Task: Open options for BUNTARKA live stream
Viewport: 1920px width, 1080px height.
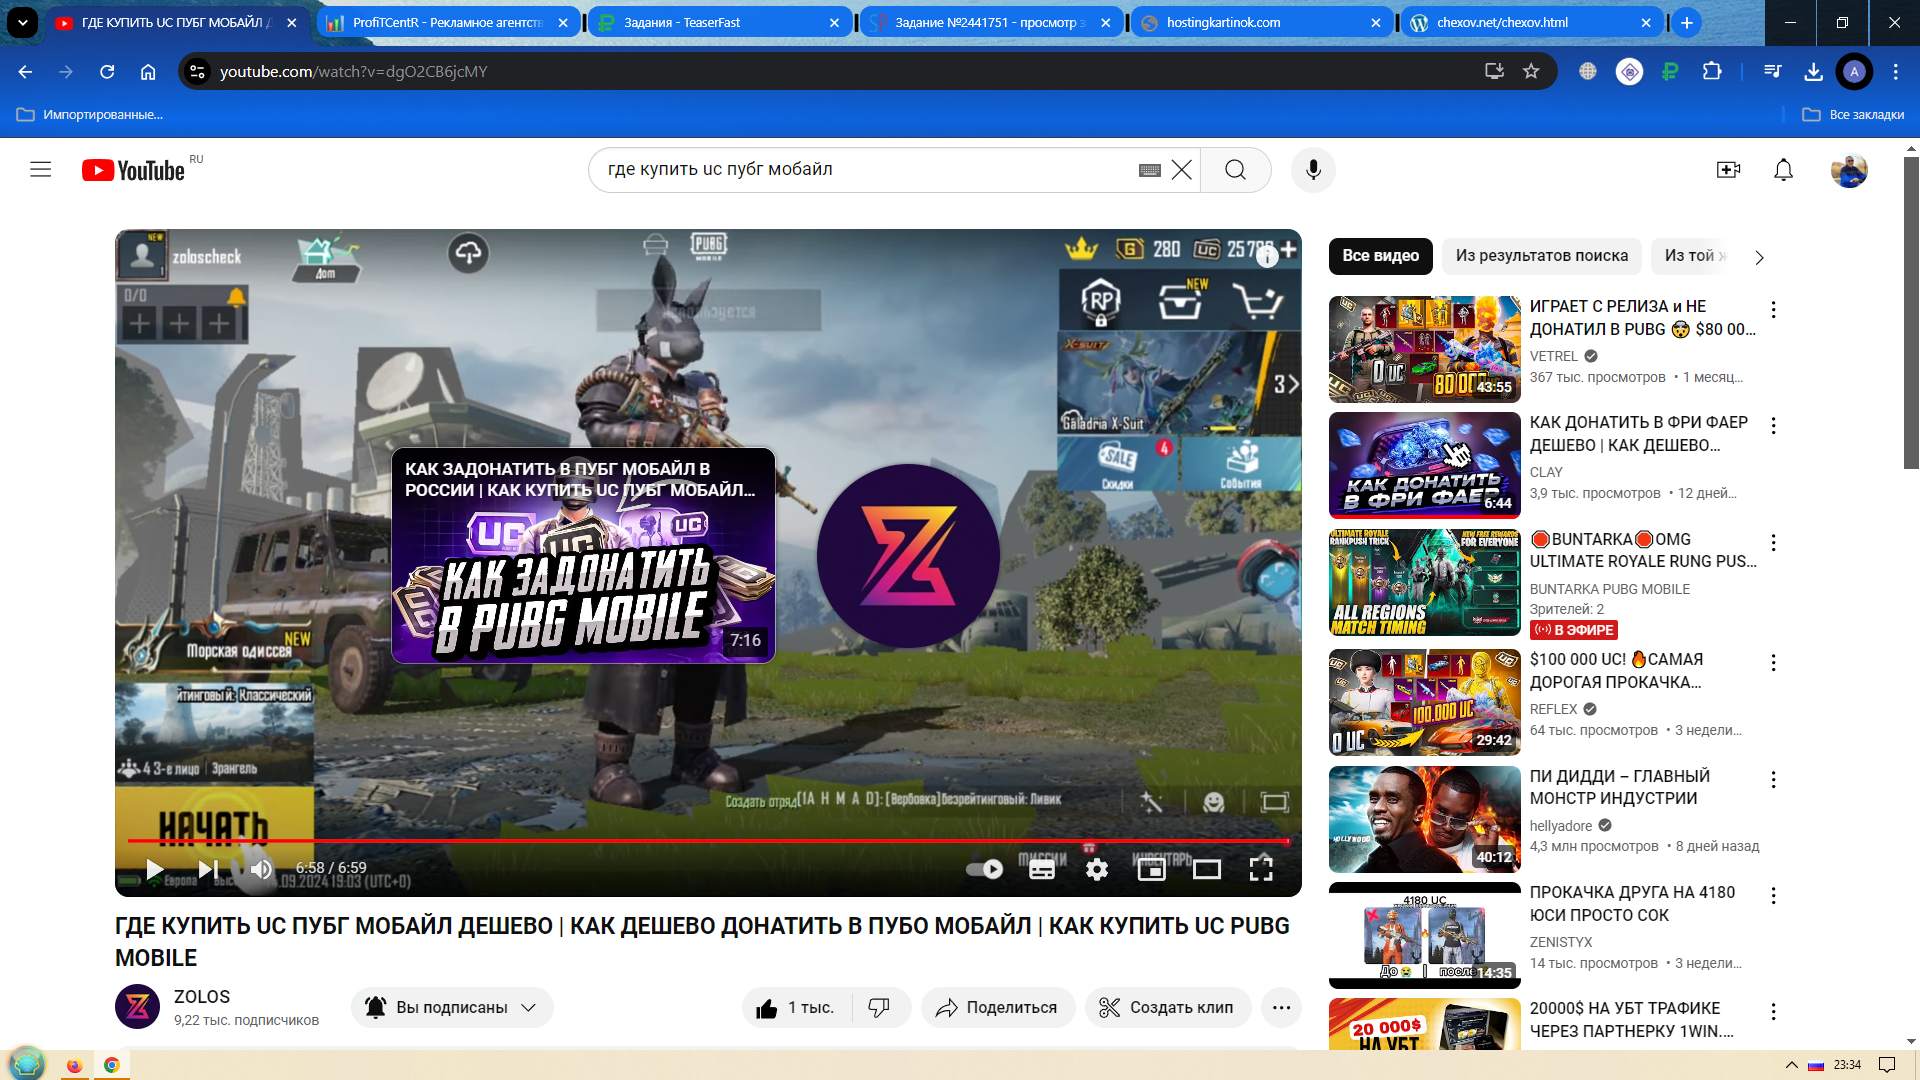Action: coord(1773,543)
